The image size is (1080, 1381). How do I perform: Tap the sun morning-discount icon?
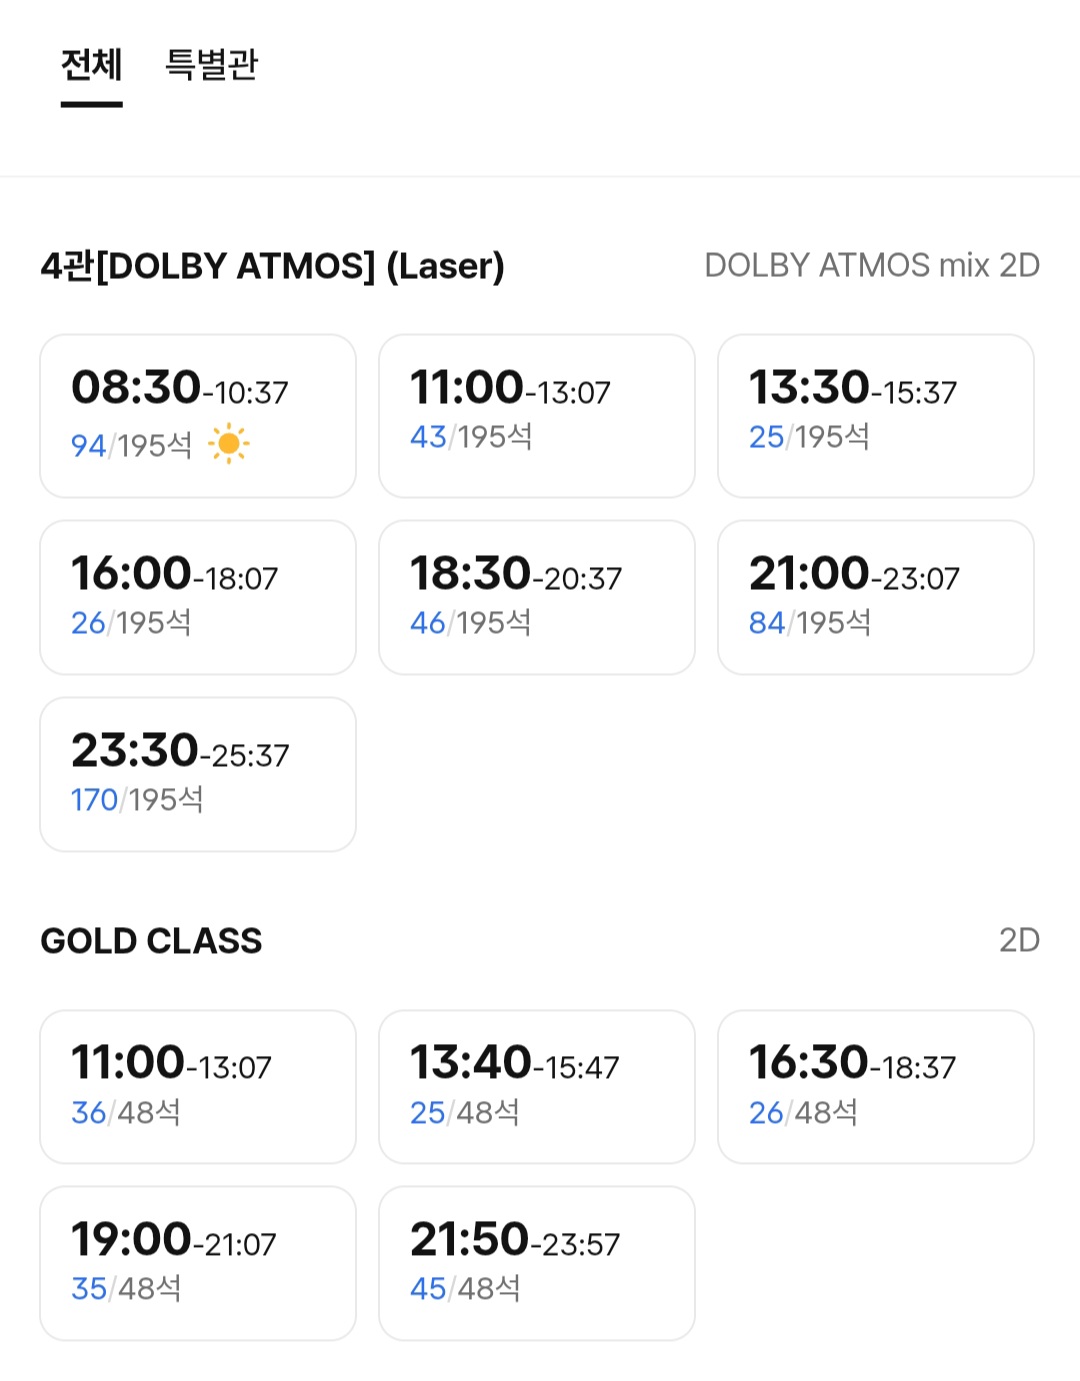click(229, 444)
